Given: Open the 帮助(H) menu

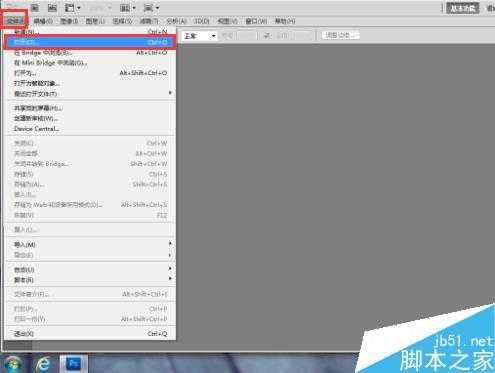Looking at the screenshot, I should [x=285, y=21].
